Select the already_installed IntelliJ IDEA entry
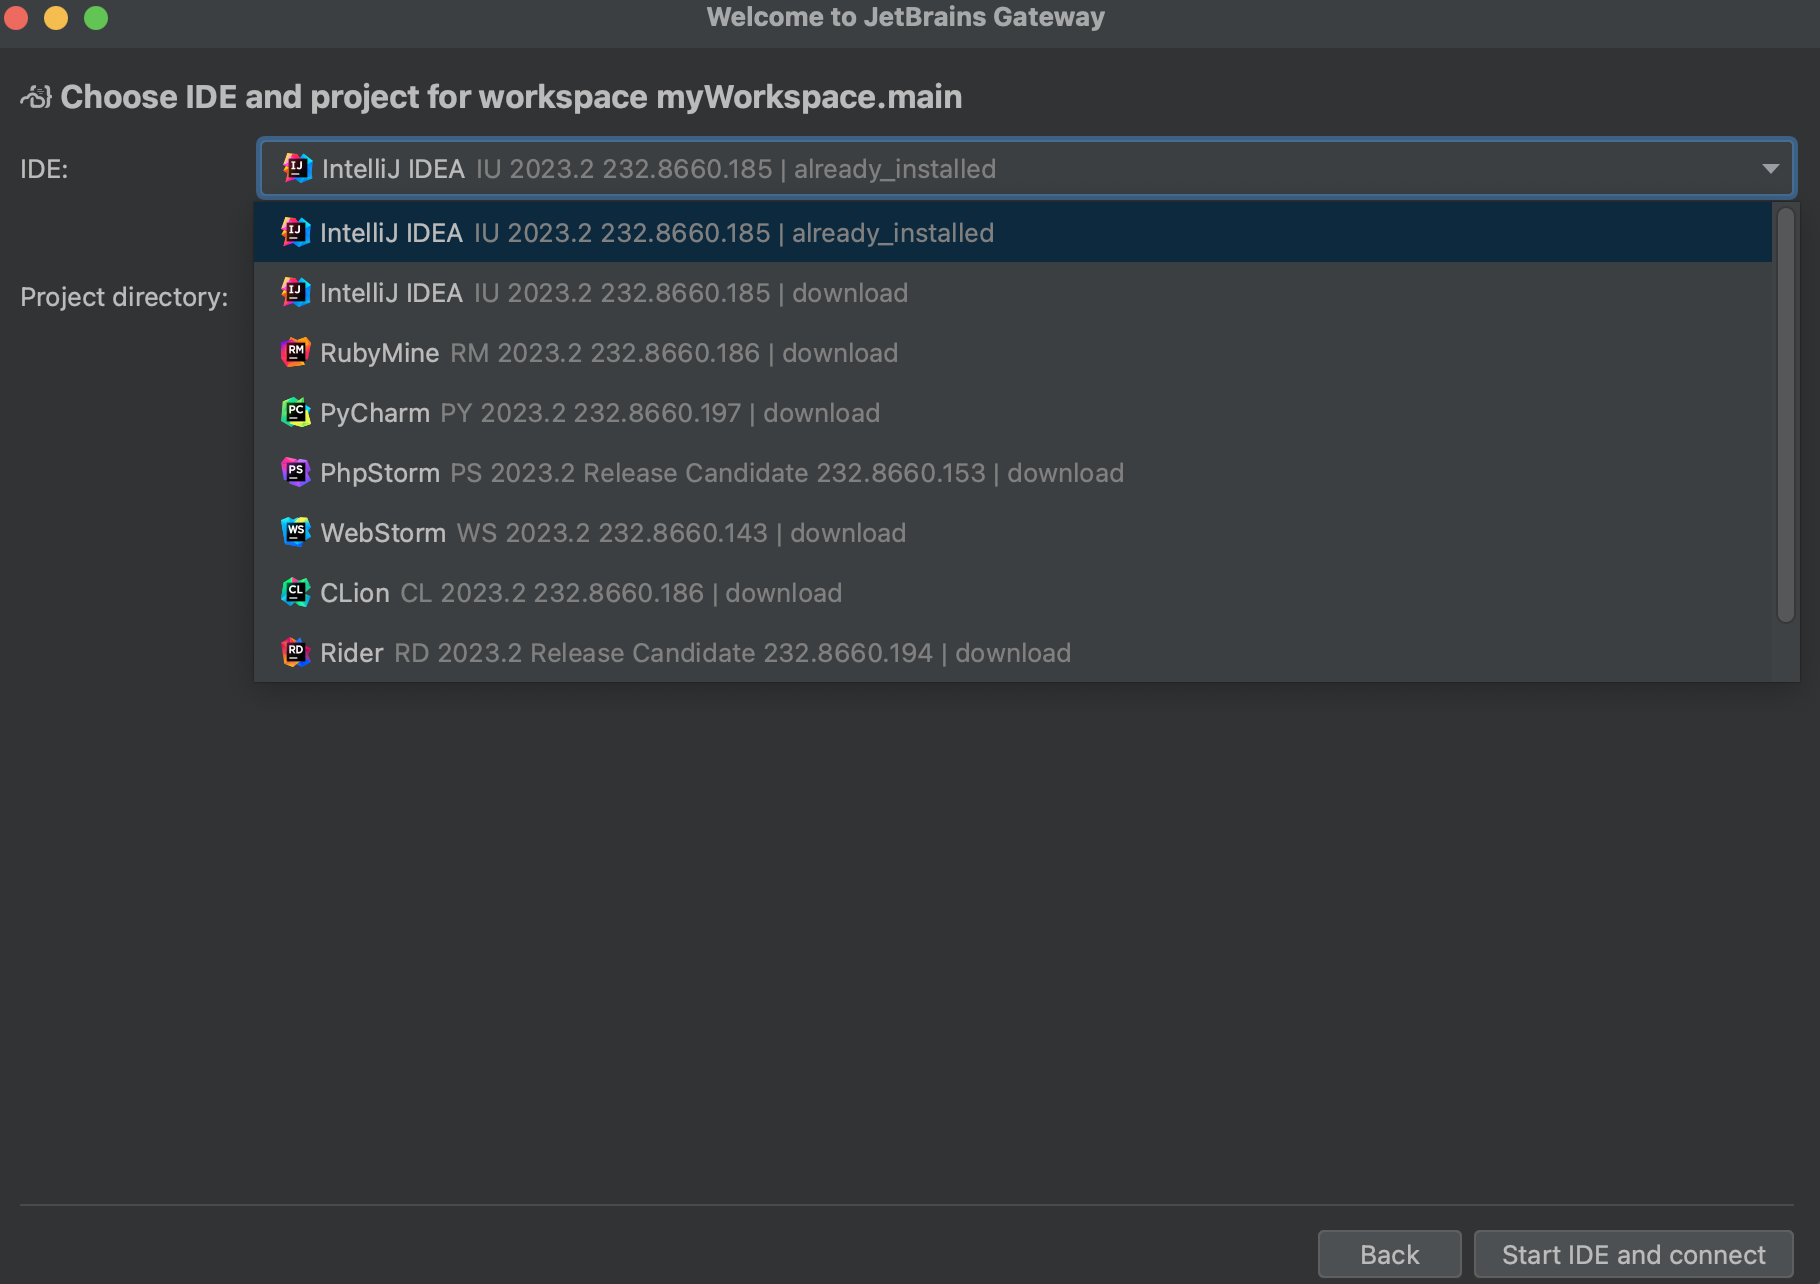Image resolution: width=1820 pixels, height=1284 pixels. tap(640, 232)
